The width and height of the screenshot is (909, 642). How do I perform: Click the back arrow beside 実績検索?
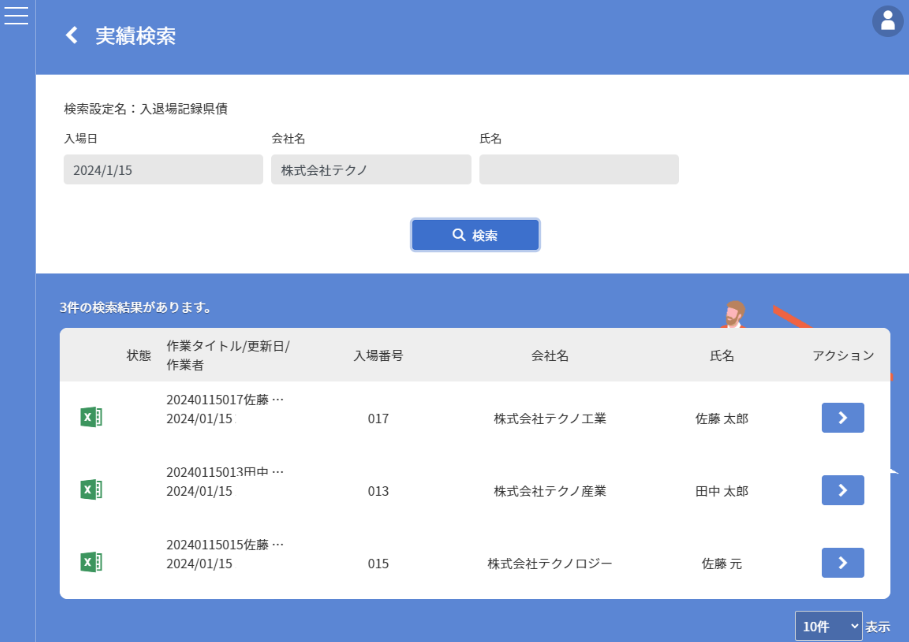(71, 36)
